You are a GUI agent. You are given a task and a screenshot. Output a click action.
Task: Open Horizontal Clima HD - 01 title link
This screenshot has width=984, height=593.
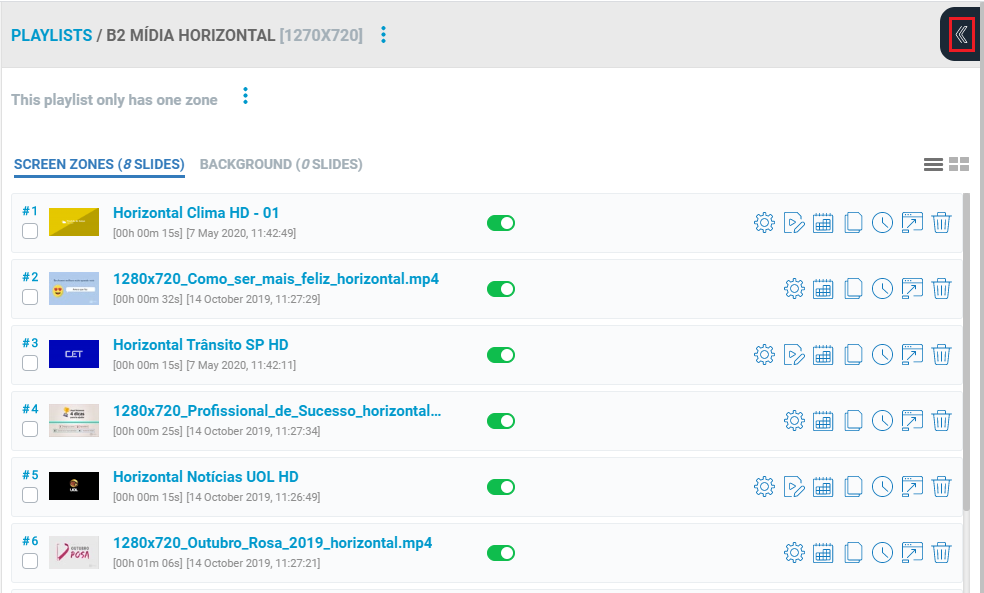(x=196, y=213)
